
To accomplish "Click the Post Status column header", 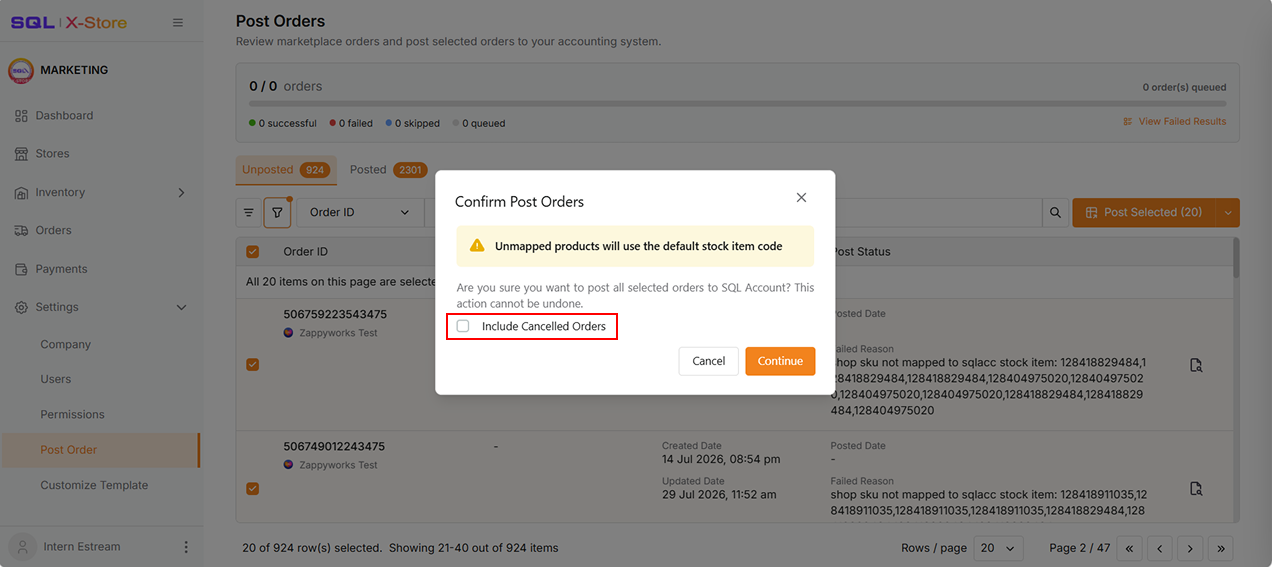I will pos(862,252).
